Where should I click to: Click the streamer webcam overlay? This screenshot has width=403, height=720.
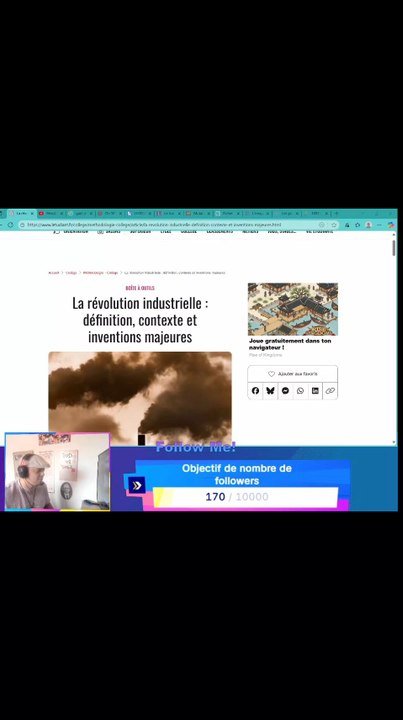pos(57,471)
